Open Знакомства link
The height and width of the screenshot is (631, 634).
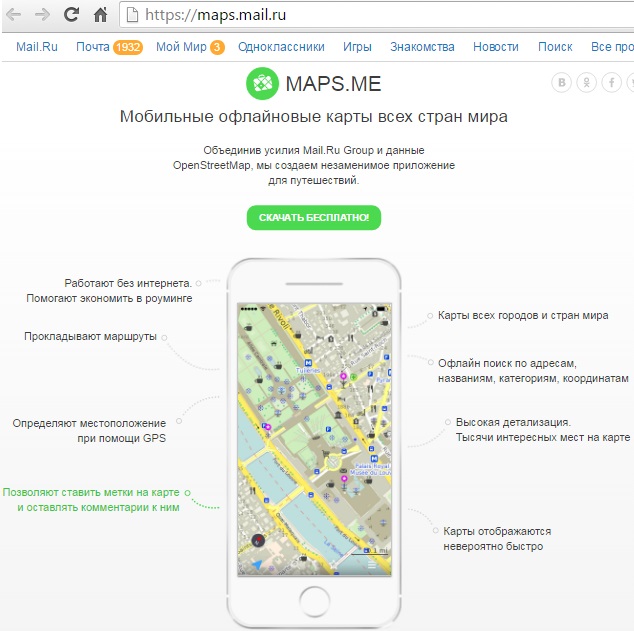(x=422, y=47)
